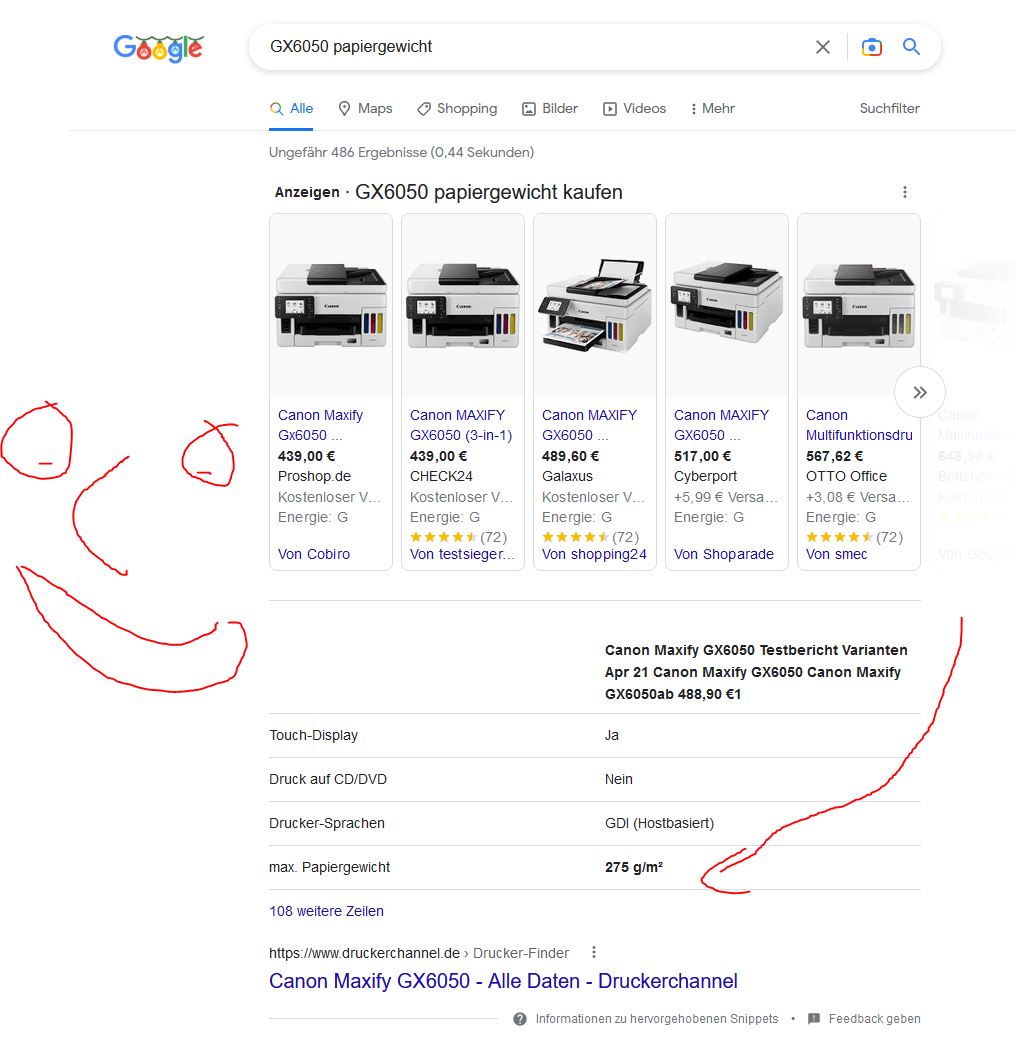Select the Druck auf CD/DVD row label
The image size is (1016, 1060).
click(328, 779)
